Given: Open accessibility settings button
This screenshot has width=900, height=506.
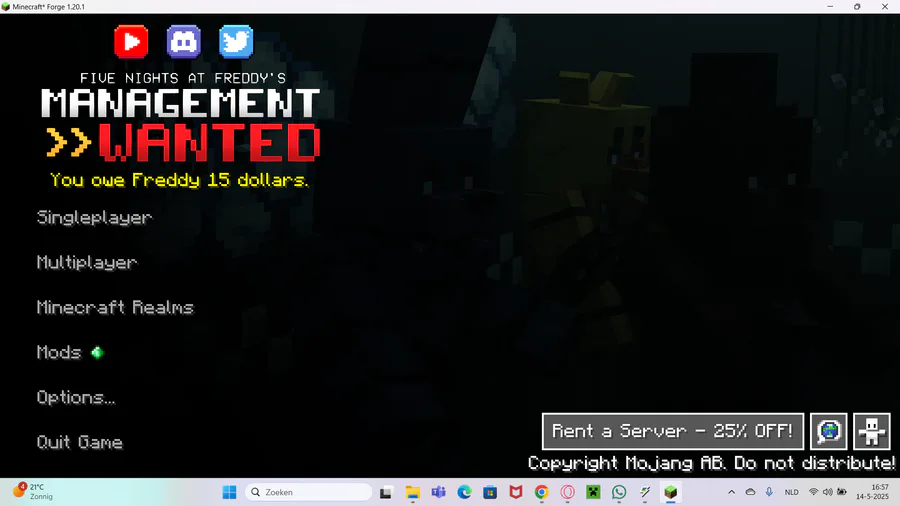Looking at the screenshot, I should click(872, 431).
